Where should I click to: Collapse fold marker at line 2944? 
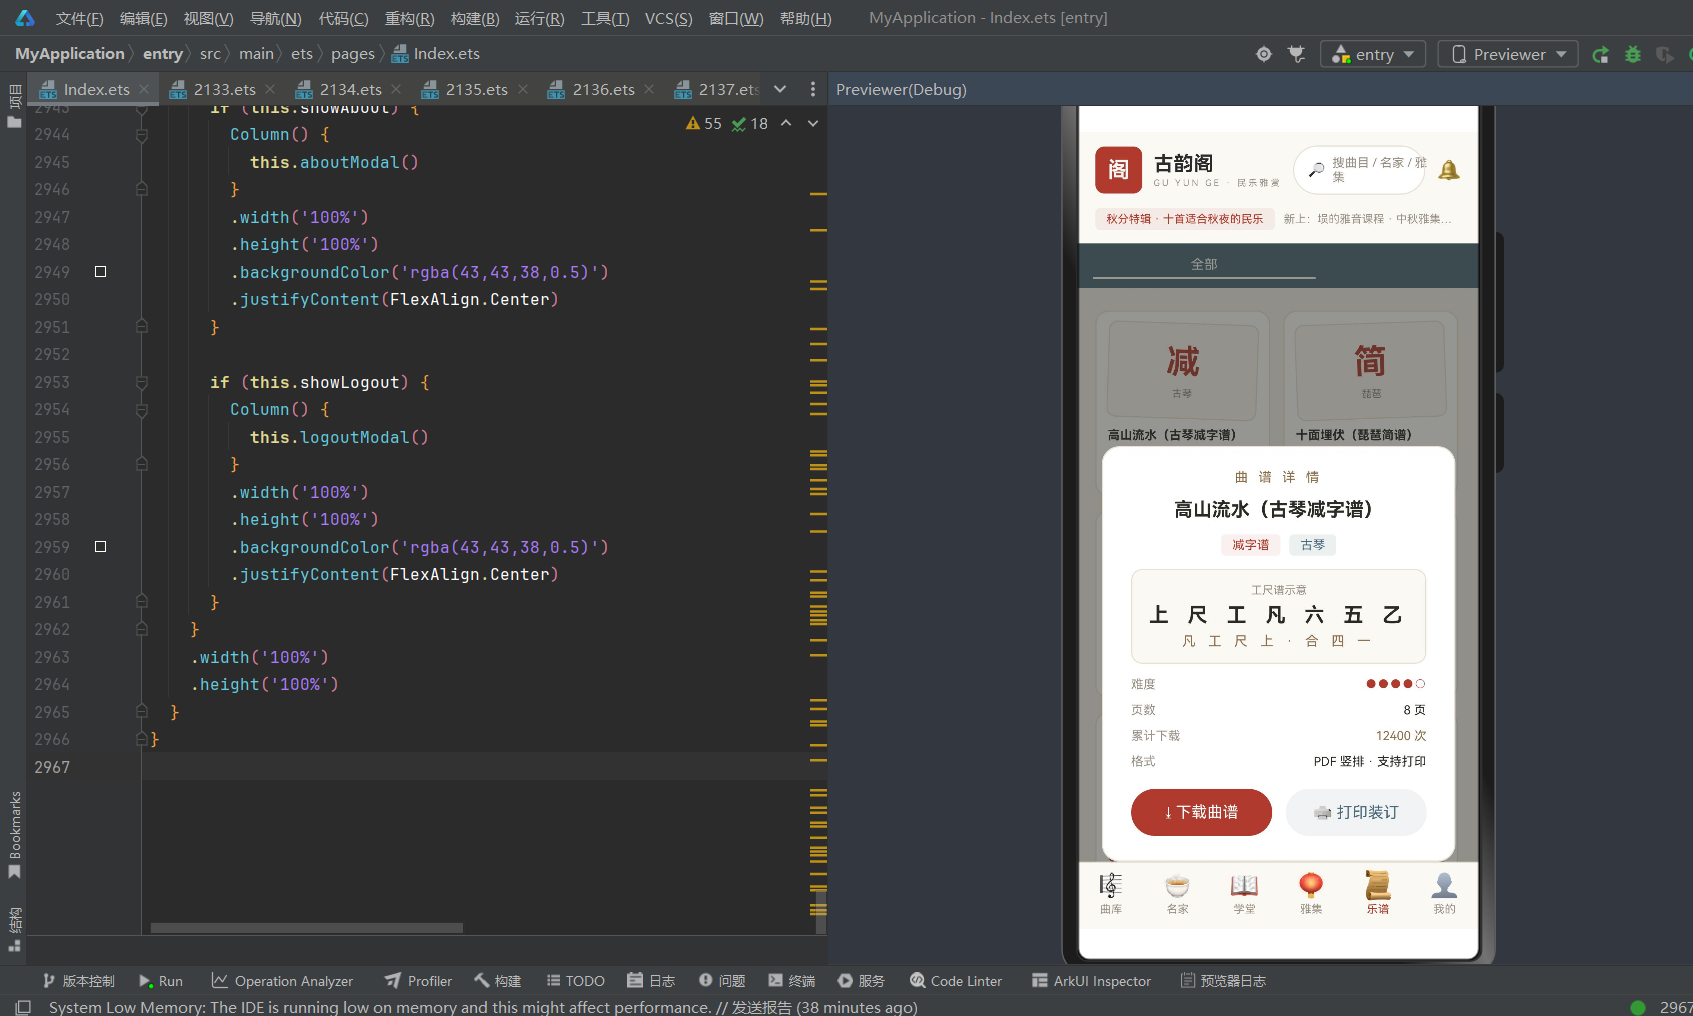(x=142, y=135)
